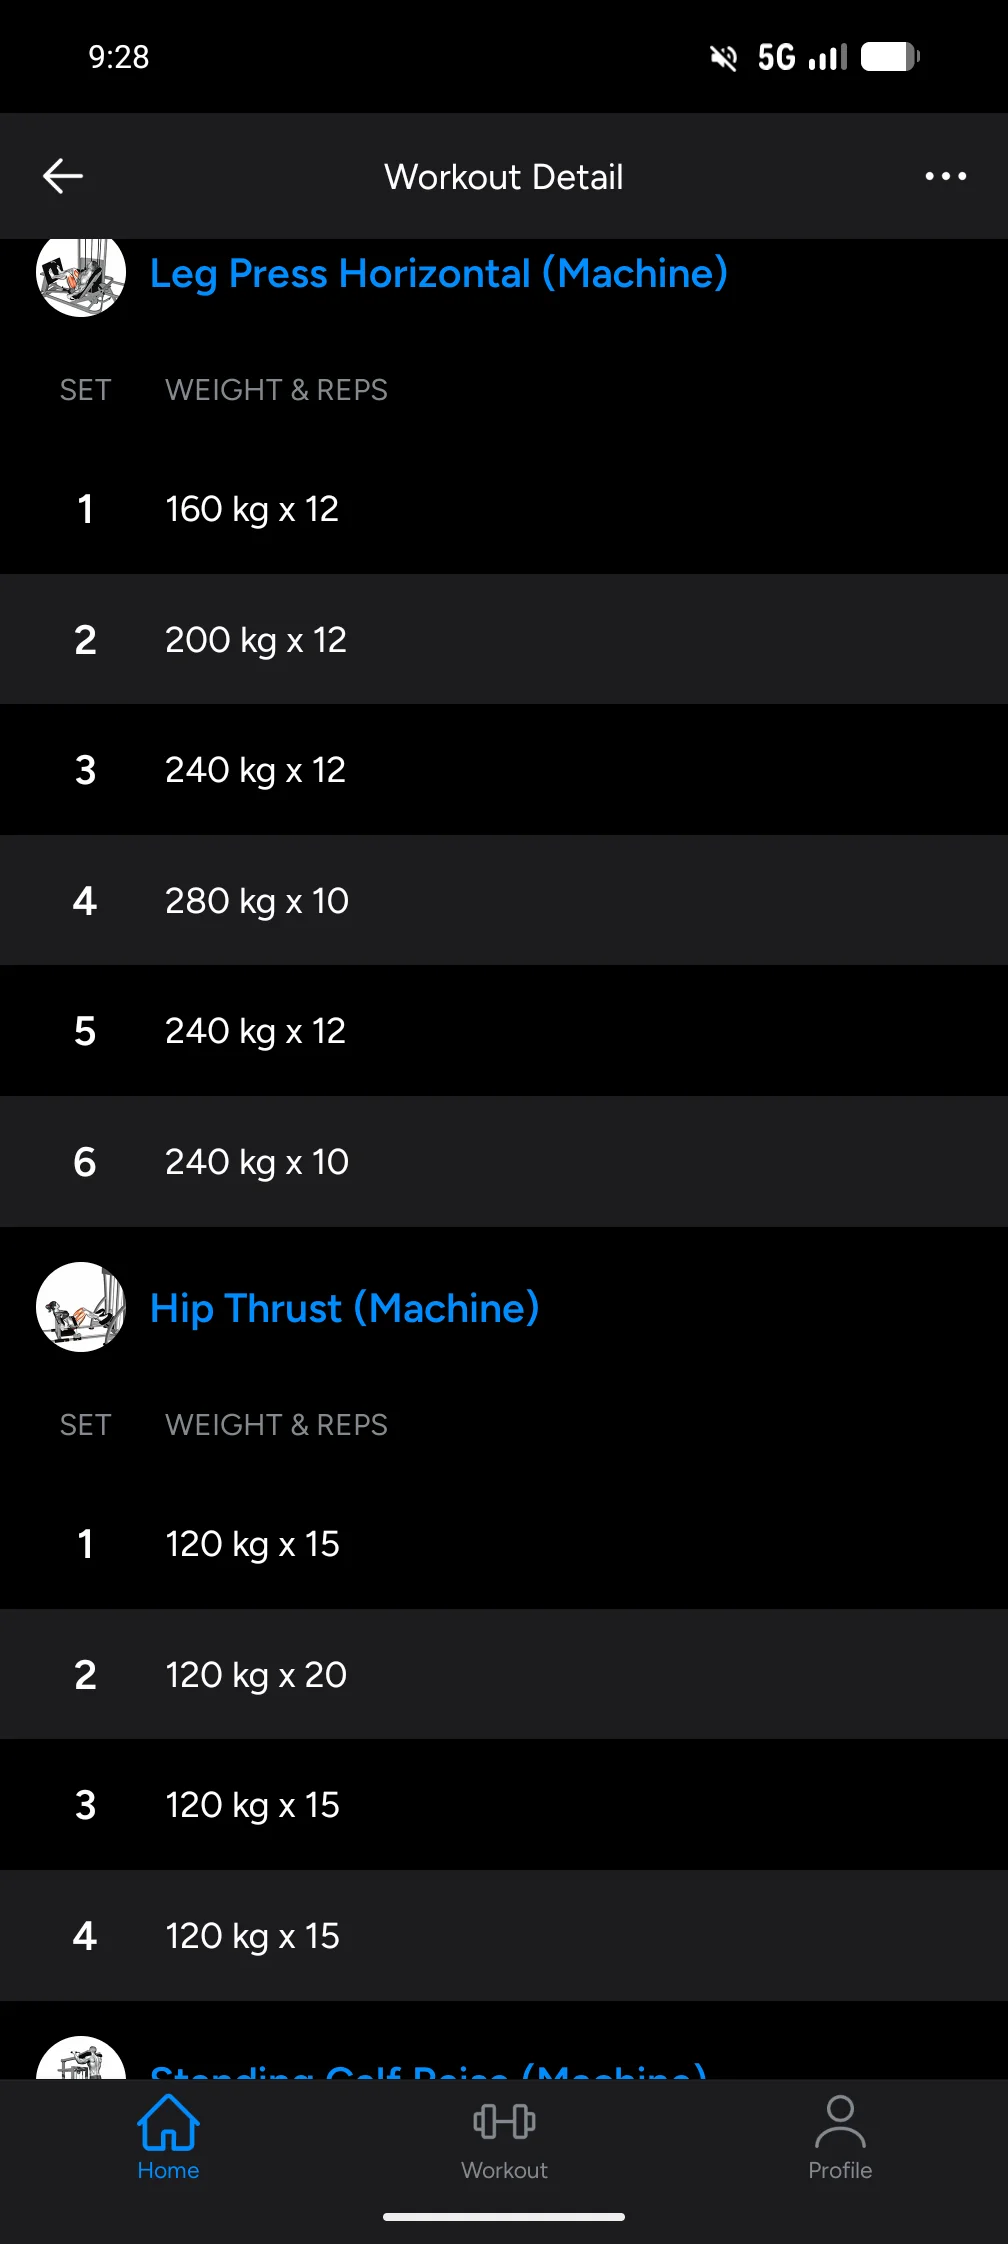Select hip thrust set 2, 120 kg x 20
The height and width of the screenshot is (2244, 1008).
504,1675
